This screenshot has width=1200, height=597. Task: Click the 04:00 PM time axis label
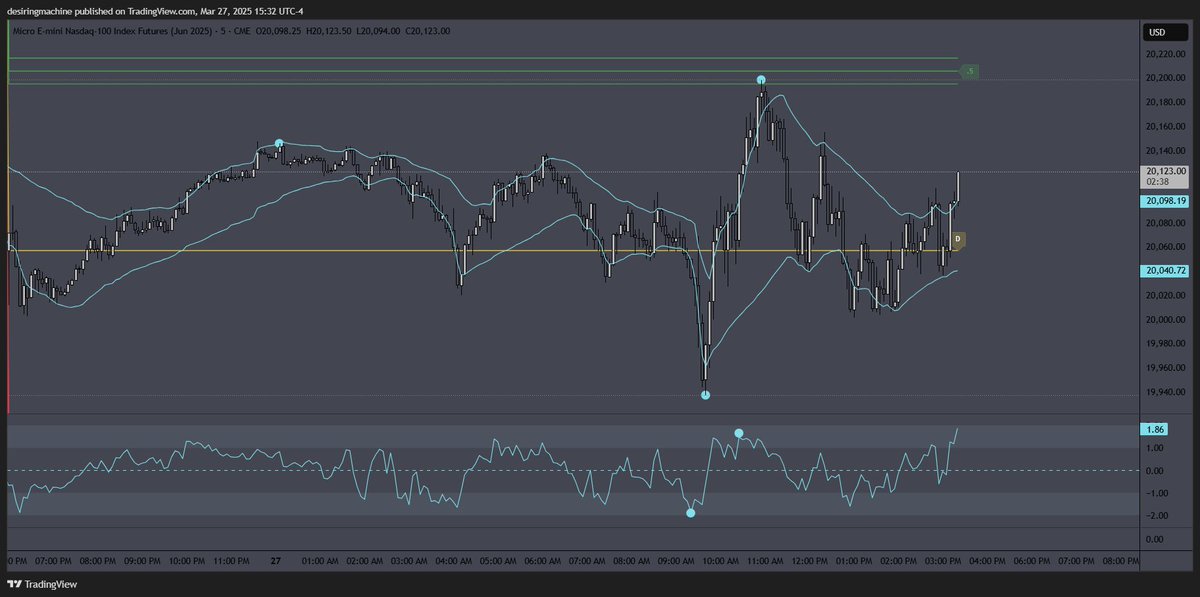pos(988,562)
